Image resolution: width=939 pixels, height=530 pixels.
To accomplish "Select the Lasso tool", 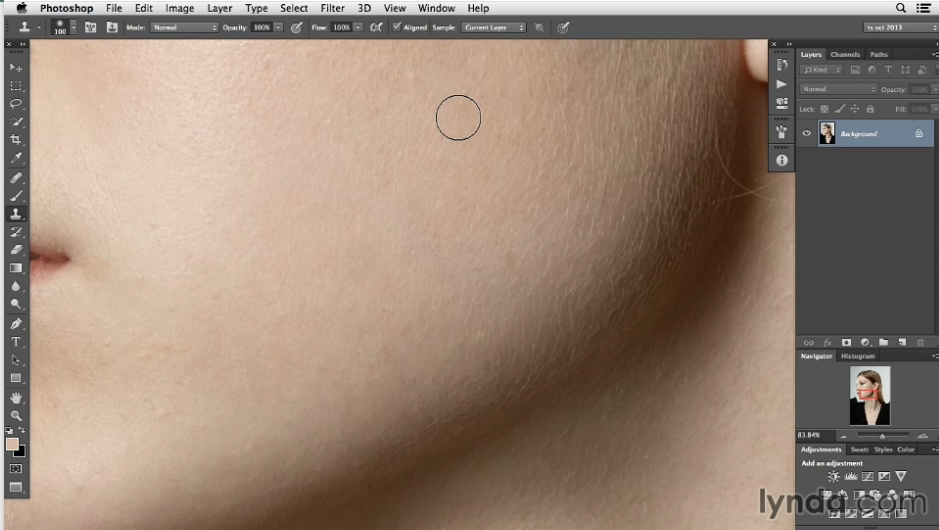I will (x=16, y=104).
